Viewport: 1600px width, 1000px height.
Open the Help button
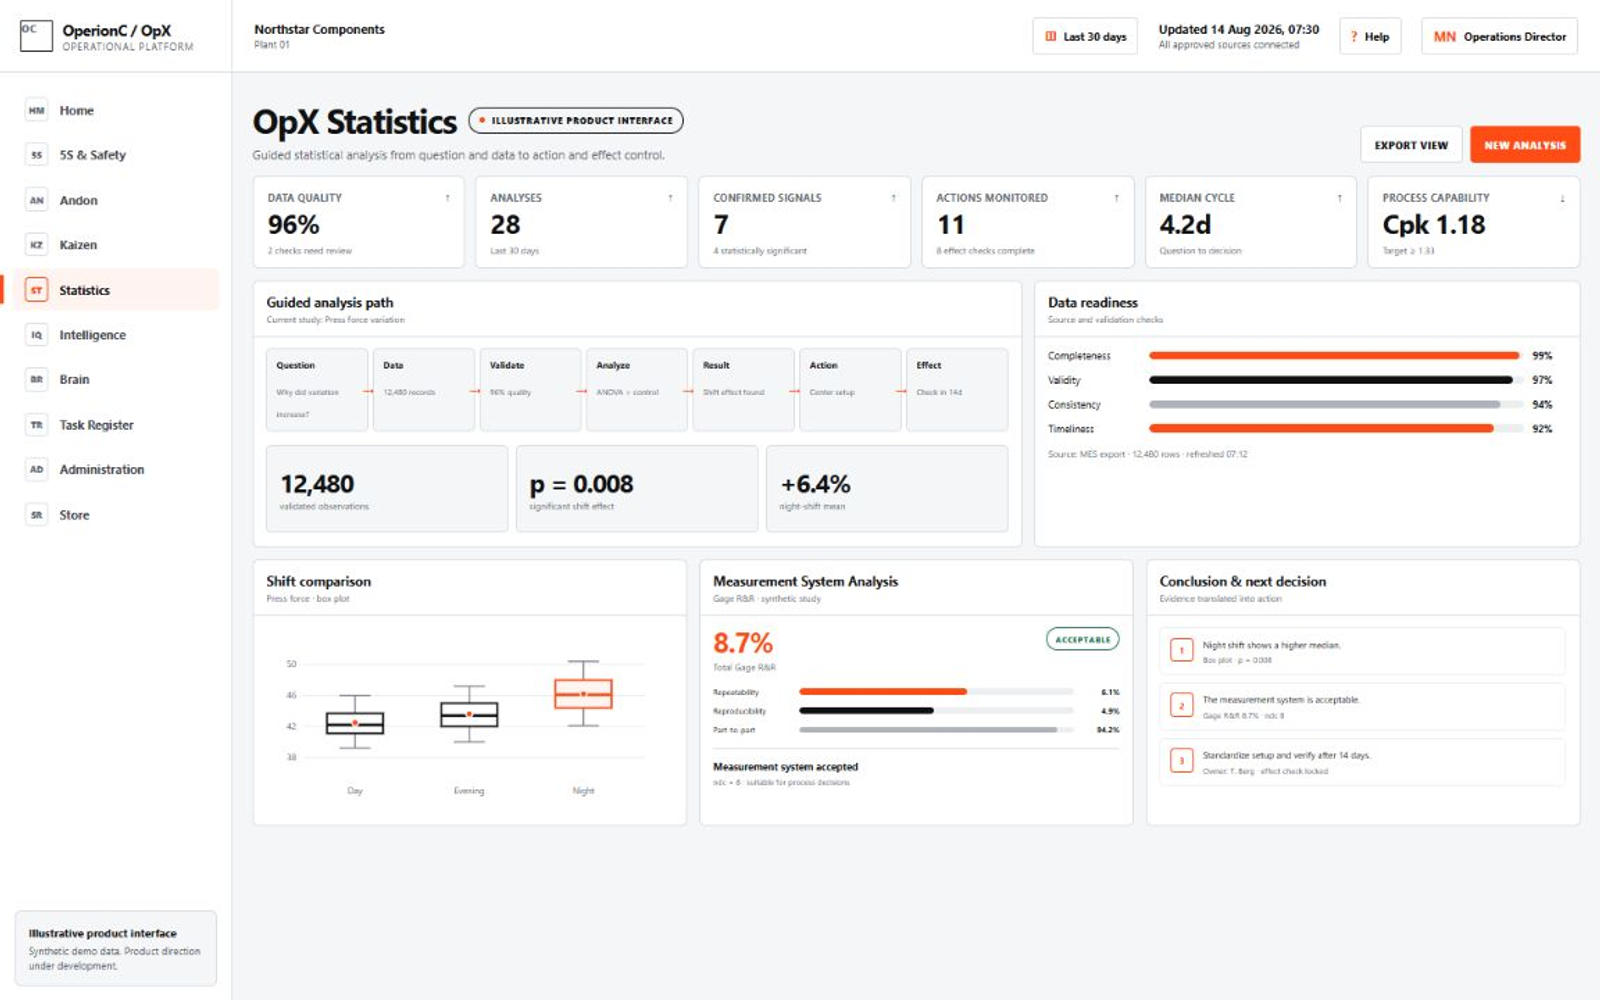point(1370,37)
